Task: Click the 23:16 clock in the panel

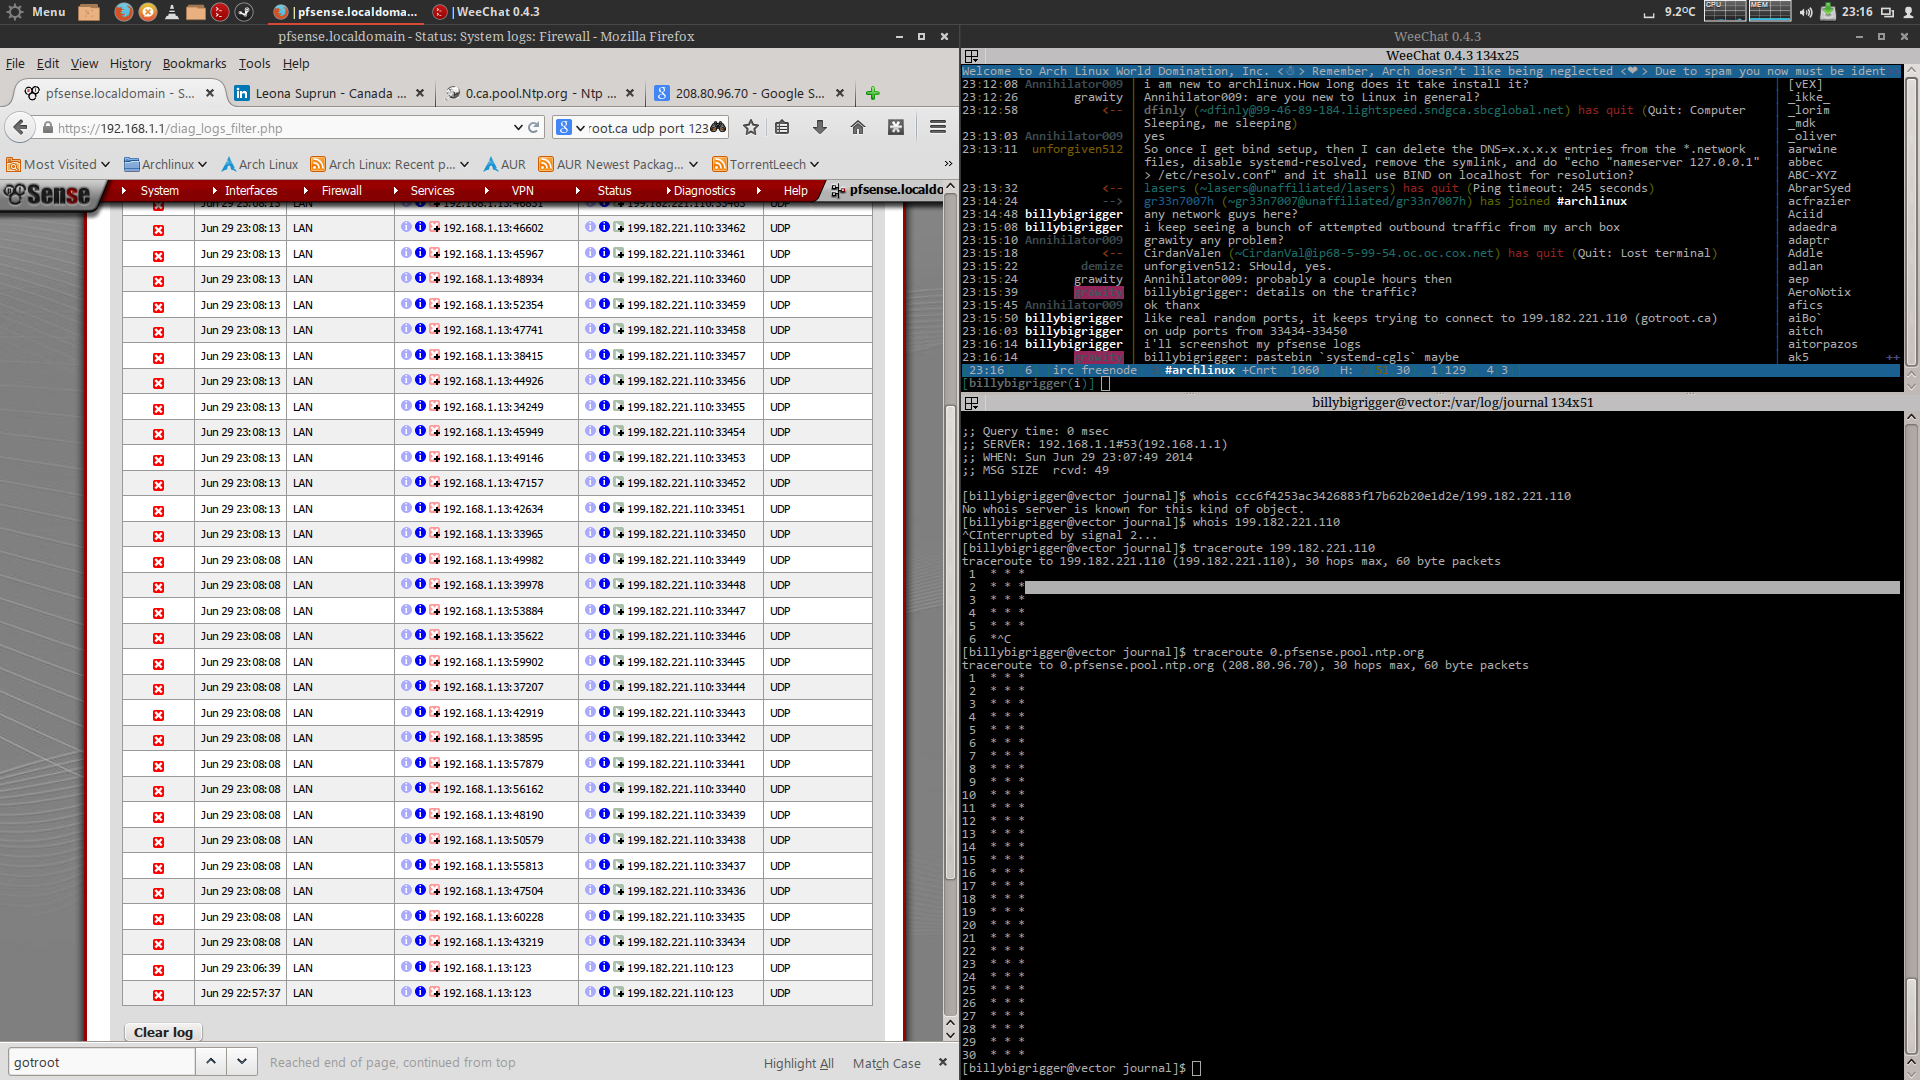Action: coord(1857,12)
